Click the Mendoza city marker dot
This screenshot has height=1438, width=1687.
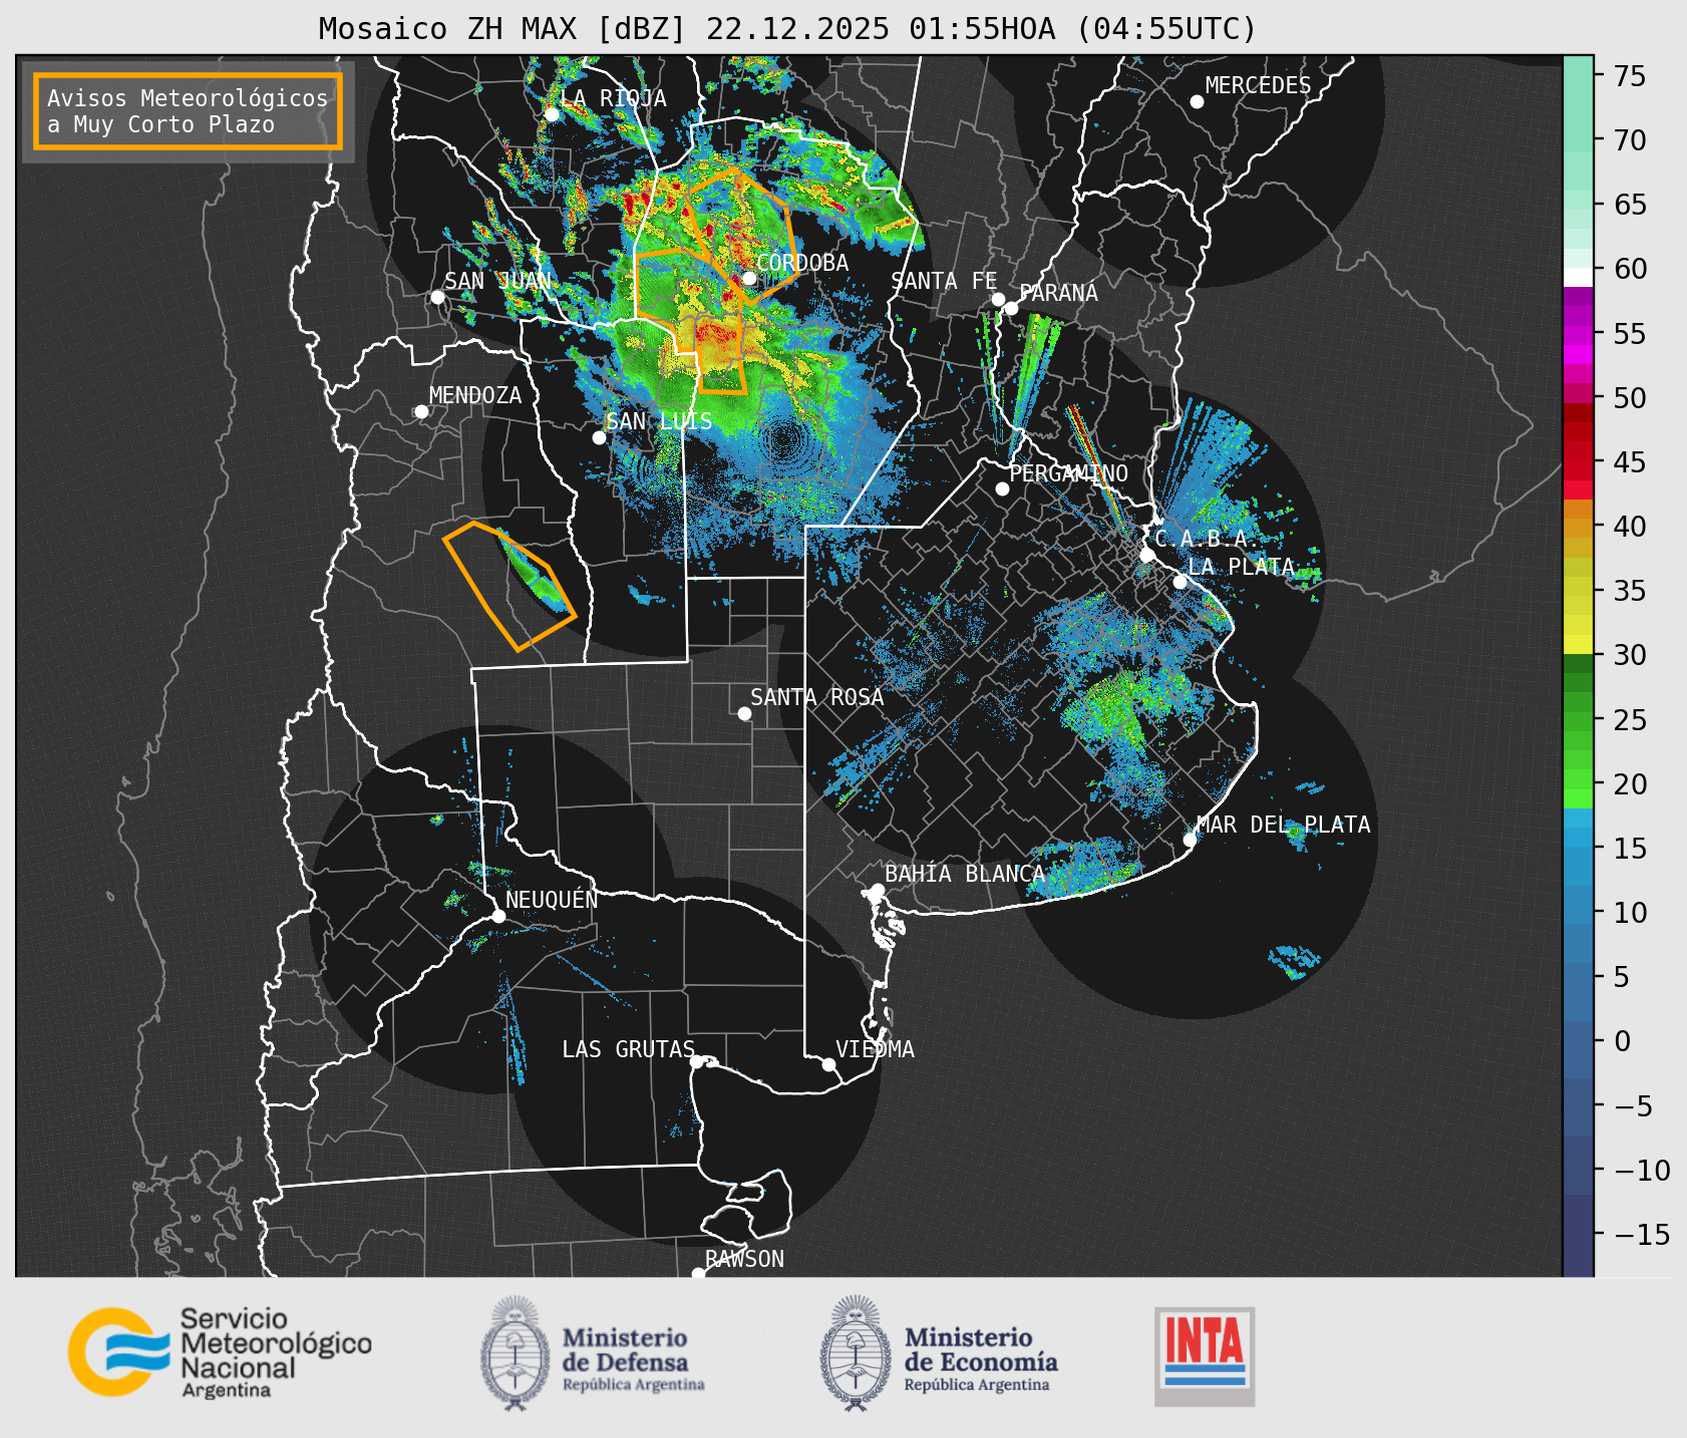pyautogui.click(x=422, y=412)
